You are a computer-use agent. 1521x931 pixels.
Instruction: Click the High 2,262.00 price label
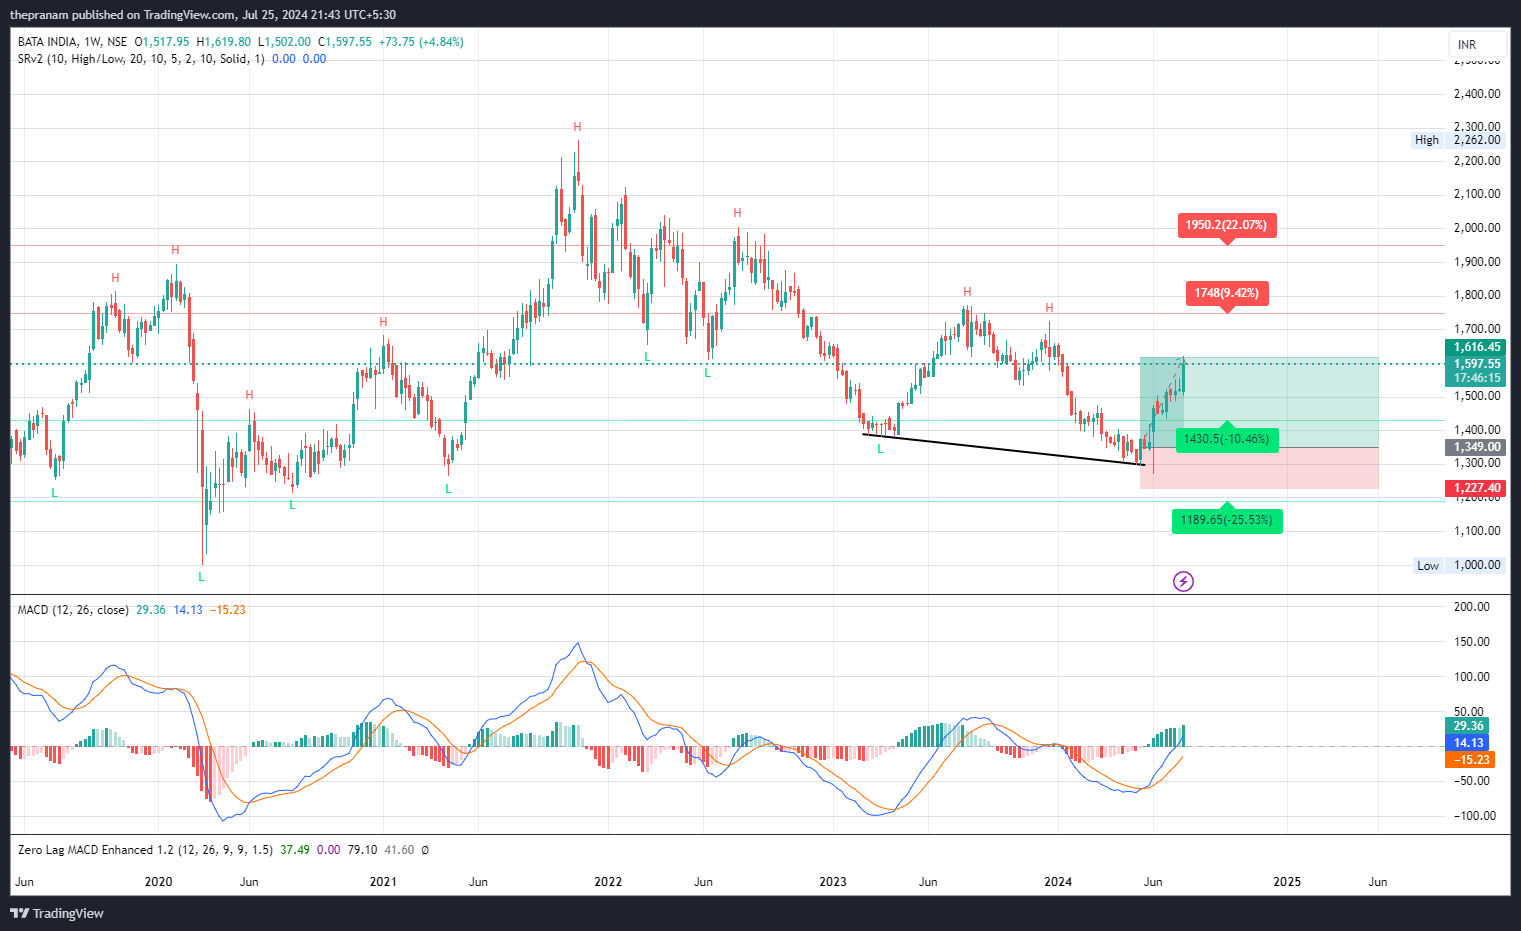pyautogui.click(x=1458, y=140)
